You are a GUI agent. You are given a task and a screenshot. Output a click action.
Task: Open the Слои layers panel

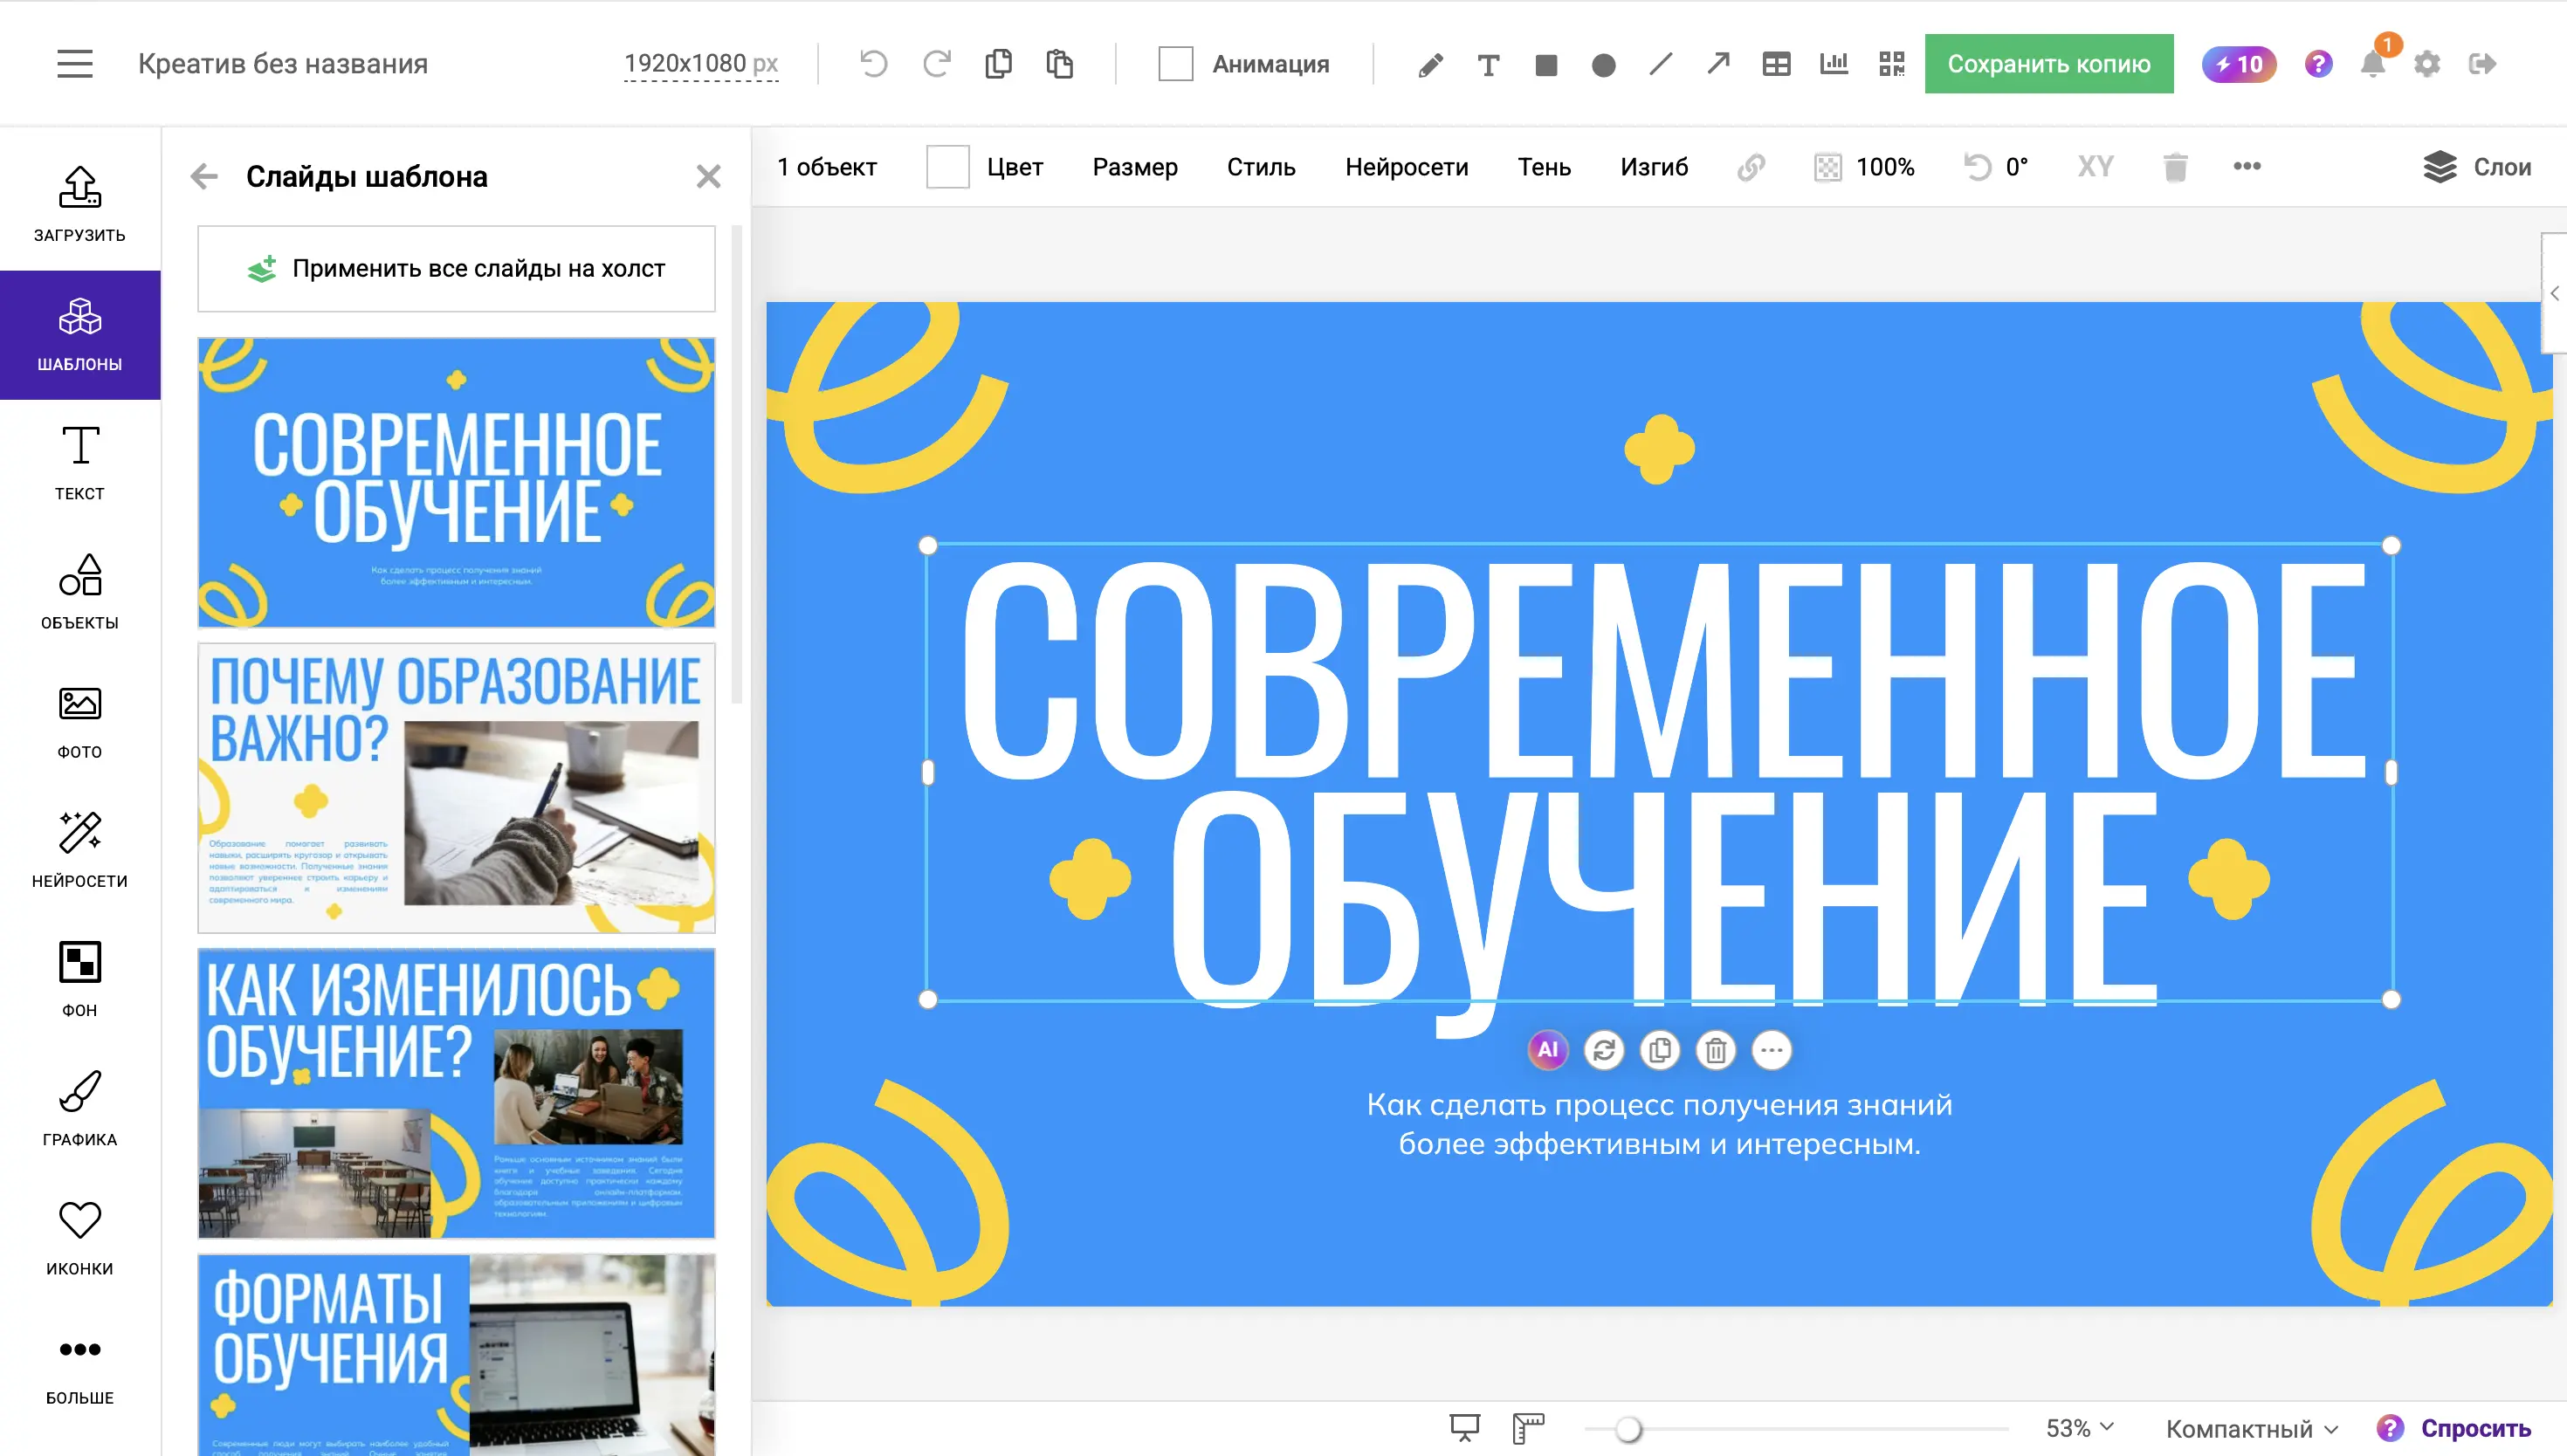point(2477,167)
